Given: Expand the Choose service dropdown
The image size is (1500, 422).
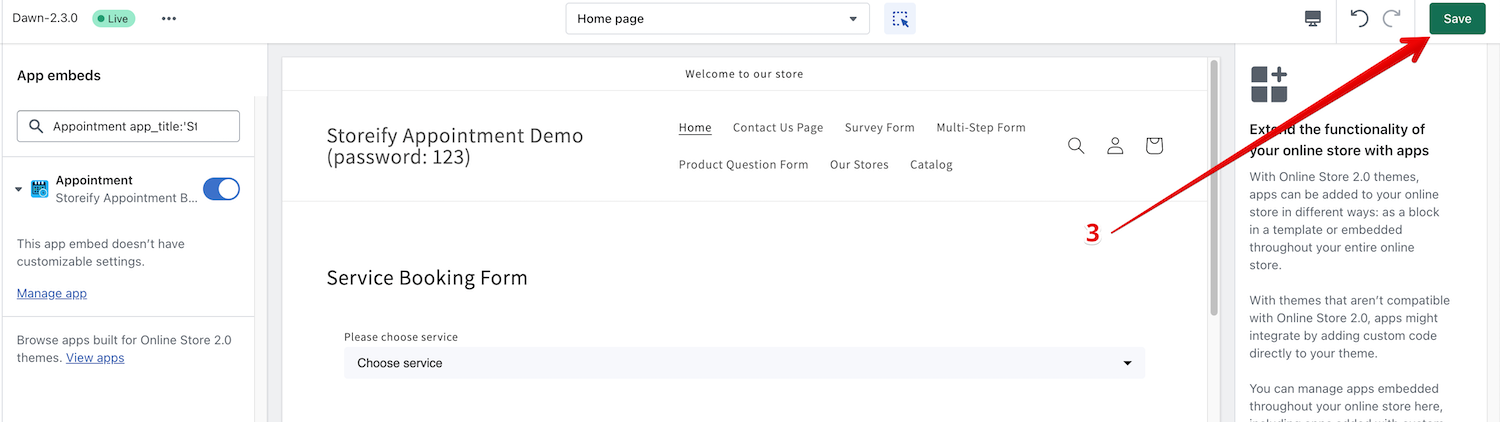Looking at the screenshot, I should (744, 363).
